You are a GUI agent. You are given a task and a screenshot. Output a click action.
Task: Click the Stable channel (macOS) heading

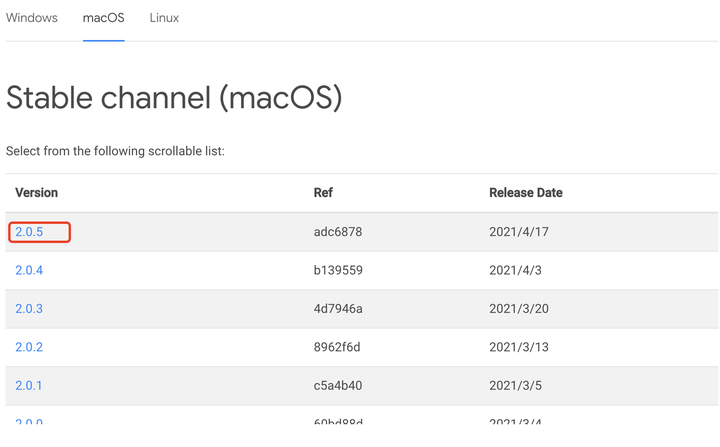point(174,98)
